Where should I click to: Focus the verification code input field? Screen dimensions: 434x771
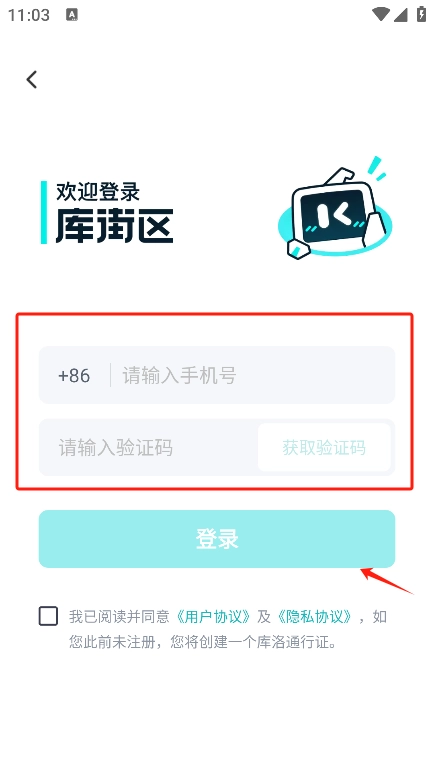(x=147, y=448)
